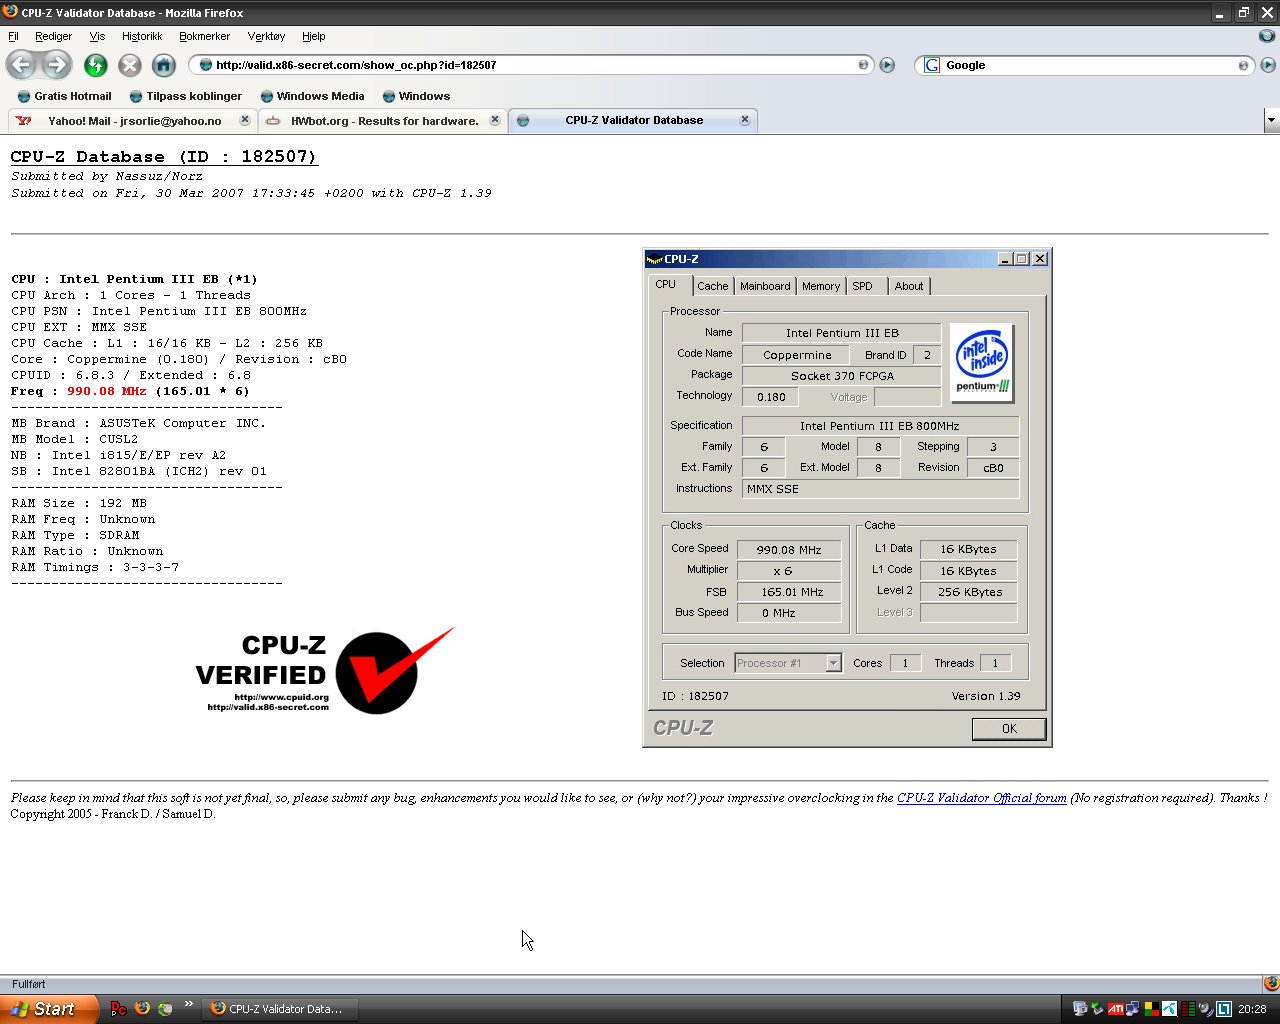The height and width of the screenshot is (1024, 1280).
Task: Open the address bar history dropdown arrow
Action: click(x=864, y=65)
